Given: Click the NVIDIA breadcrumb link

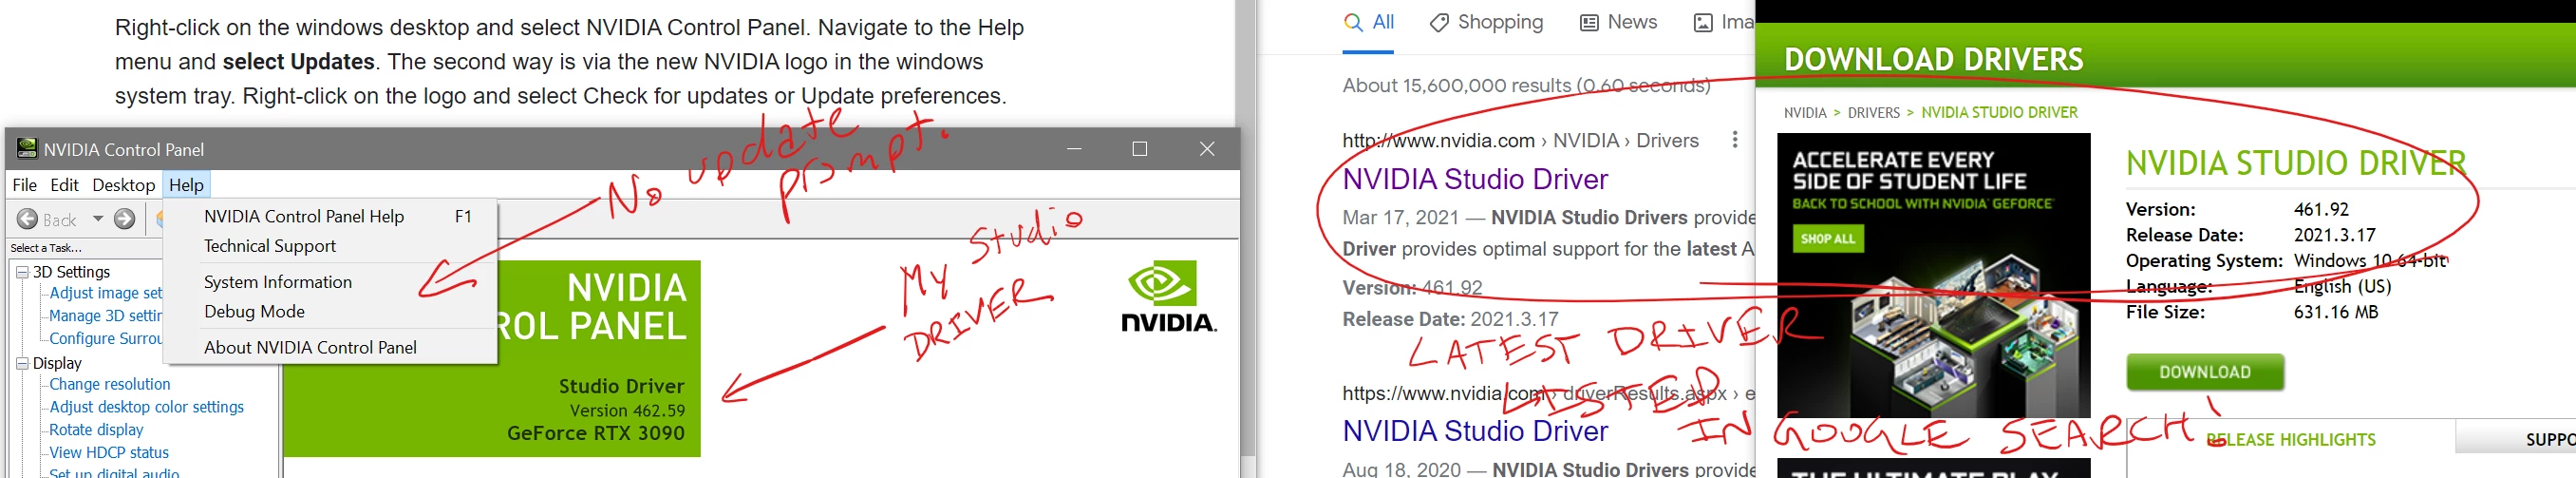Looking at the screenshot, I should point(1805,113).
